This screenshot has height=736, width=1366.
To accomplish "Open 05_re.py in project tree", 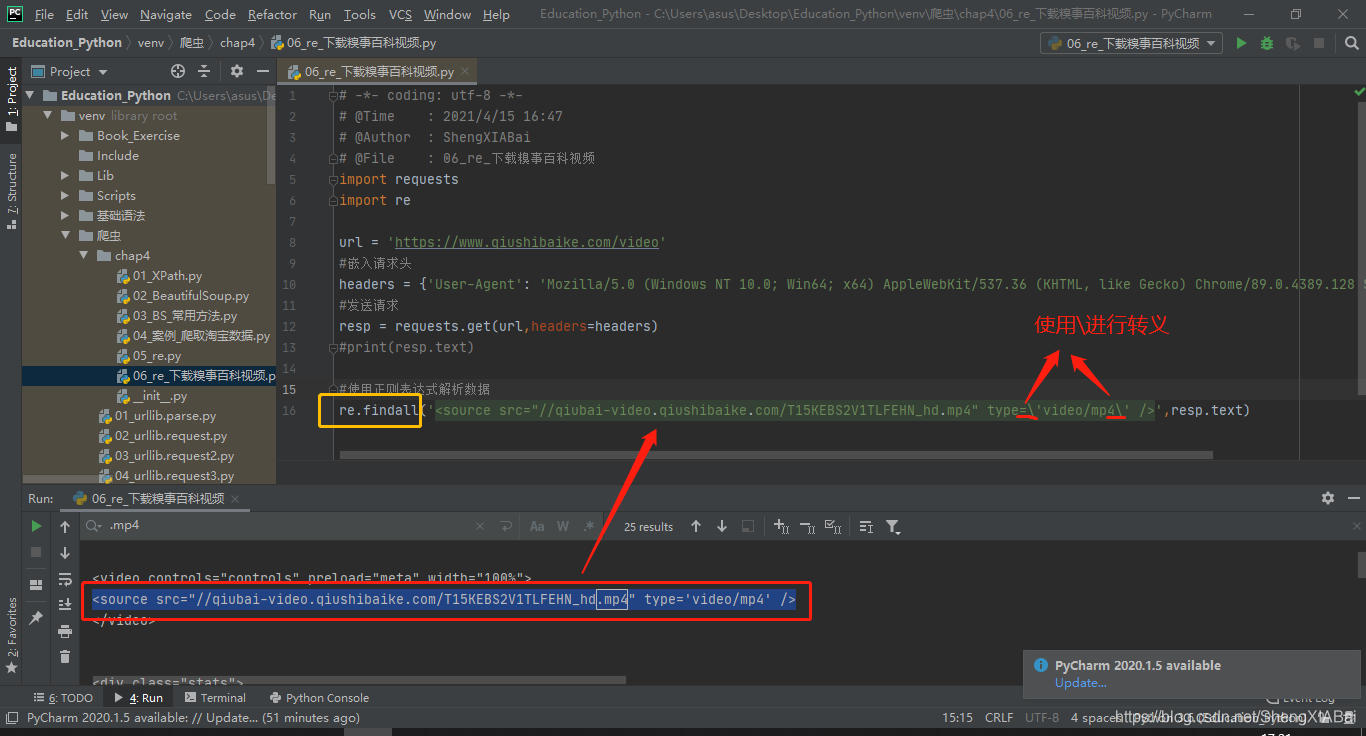I will point(157,355).
